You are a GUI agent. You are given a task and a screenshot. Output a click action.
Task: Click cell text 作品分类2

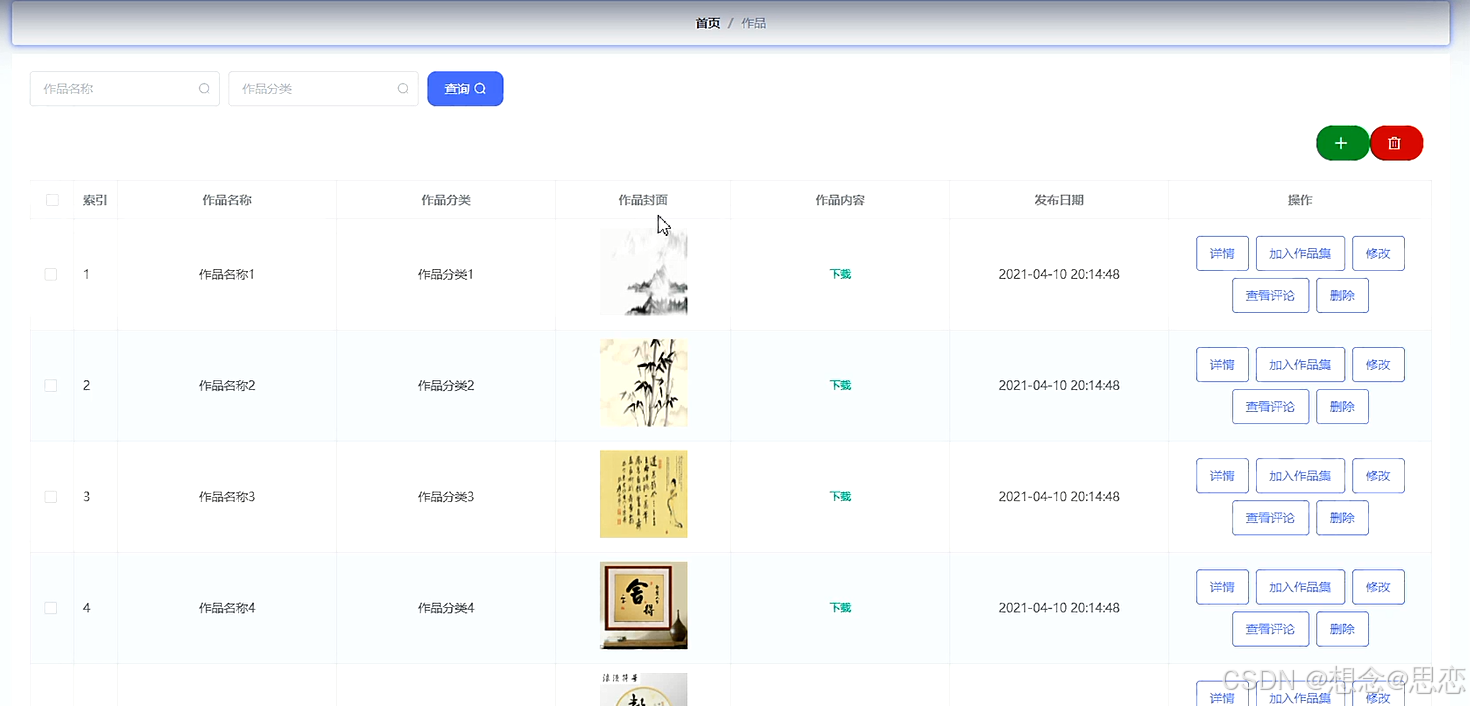(446, 385)
